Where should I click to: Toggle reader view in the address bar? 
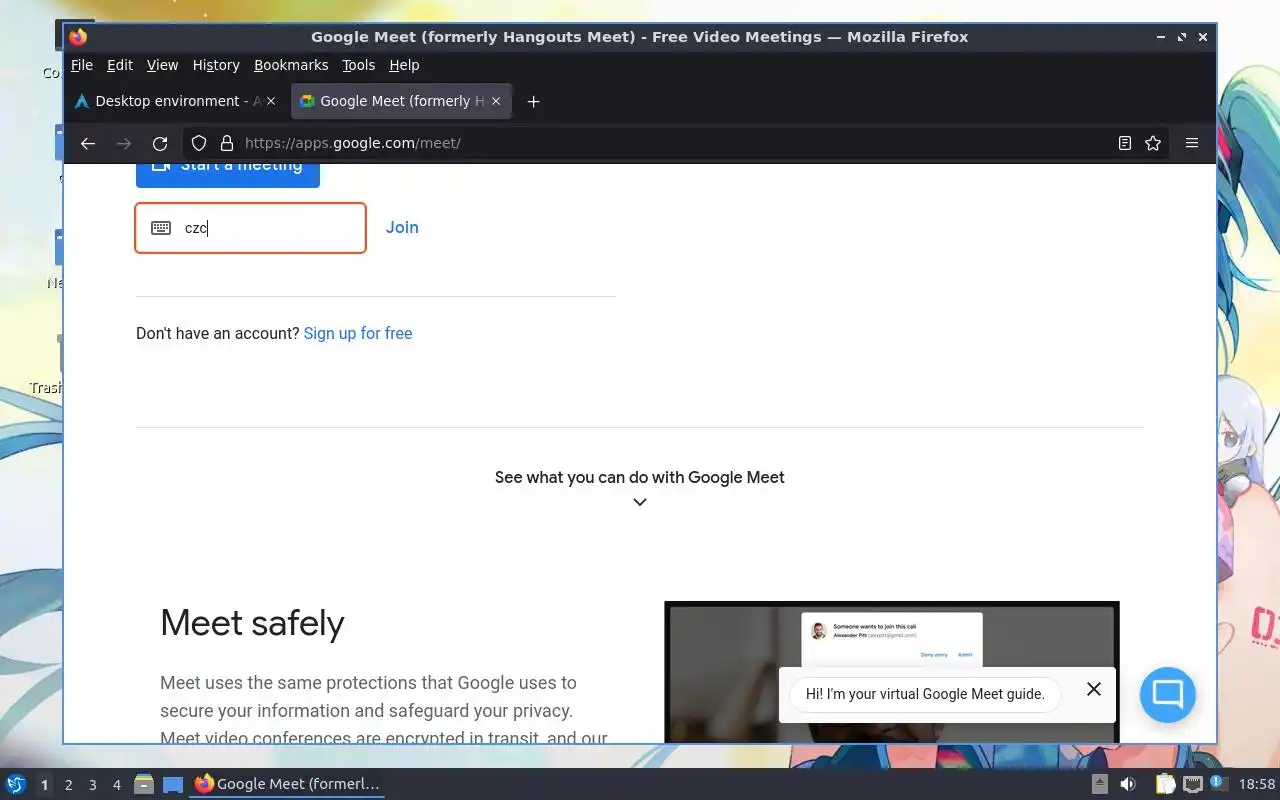[1125, 143]
